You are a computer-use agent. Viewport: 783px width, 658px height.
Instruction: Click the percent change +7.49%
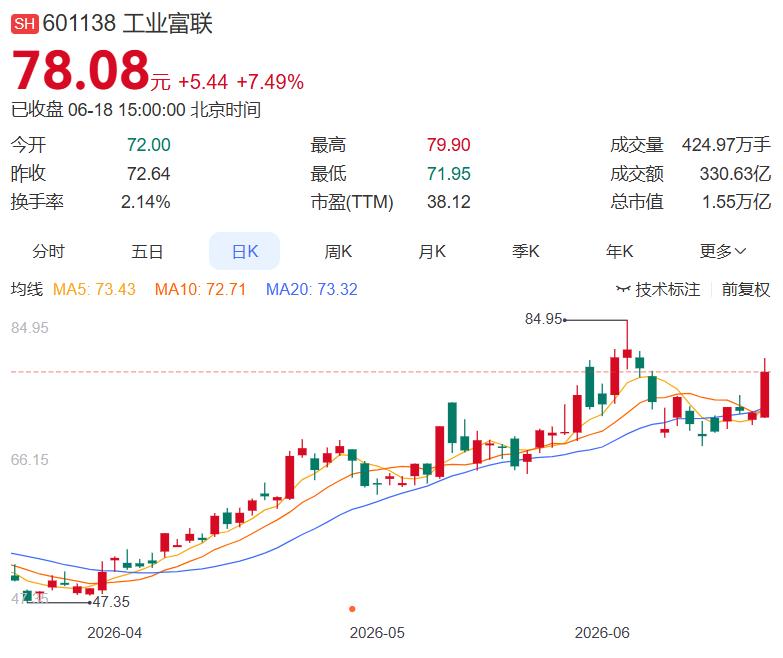coord(270,82)
